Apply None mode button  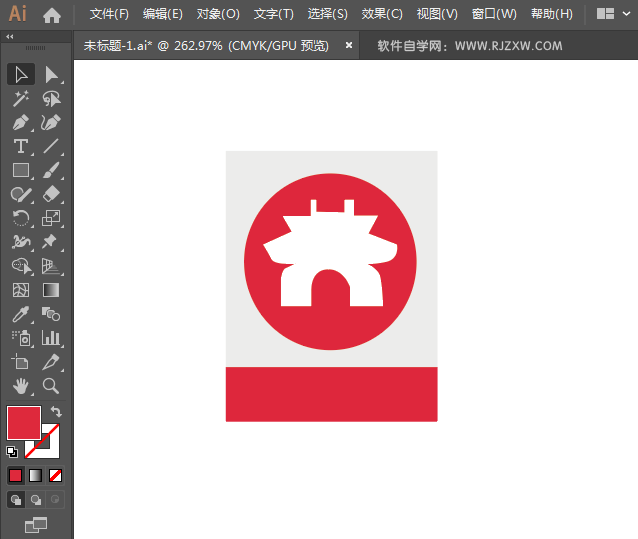[55, 476]
